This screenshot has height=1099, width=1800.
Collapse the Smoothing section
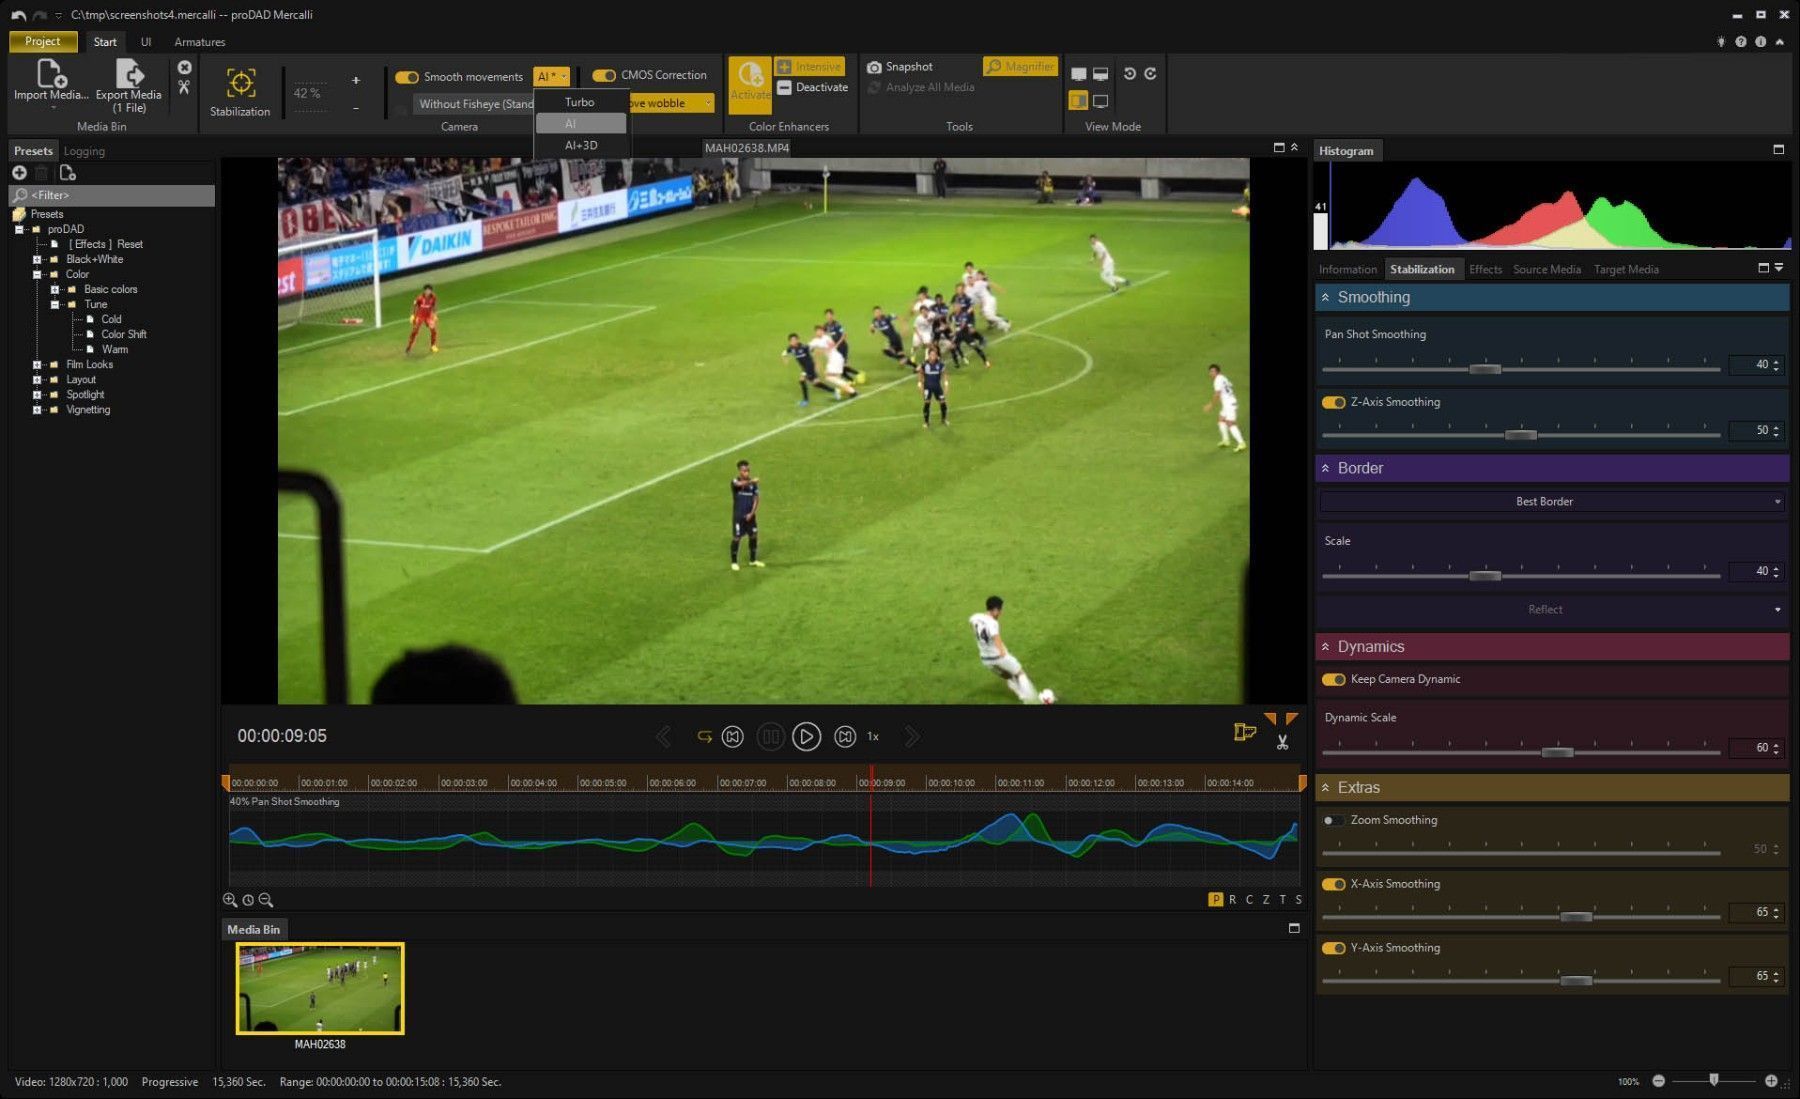[1326, 298]
